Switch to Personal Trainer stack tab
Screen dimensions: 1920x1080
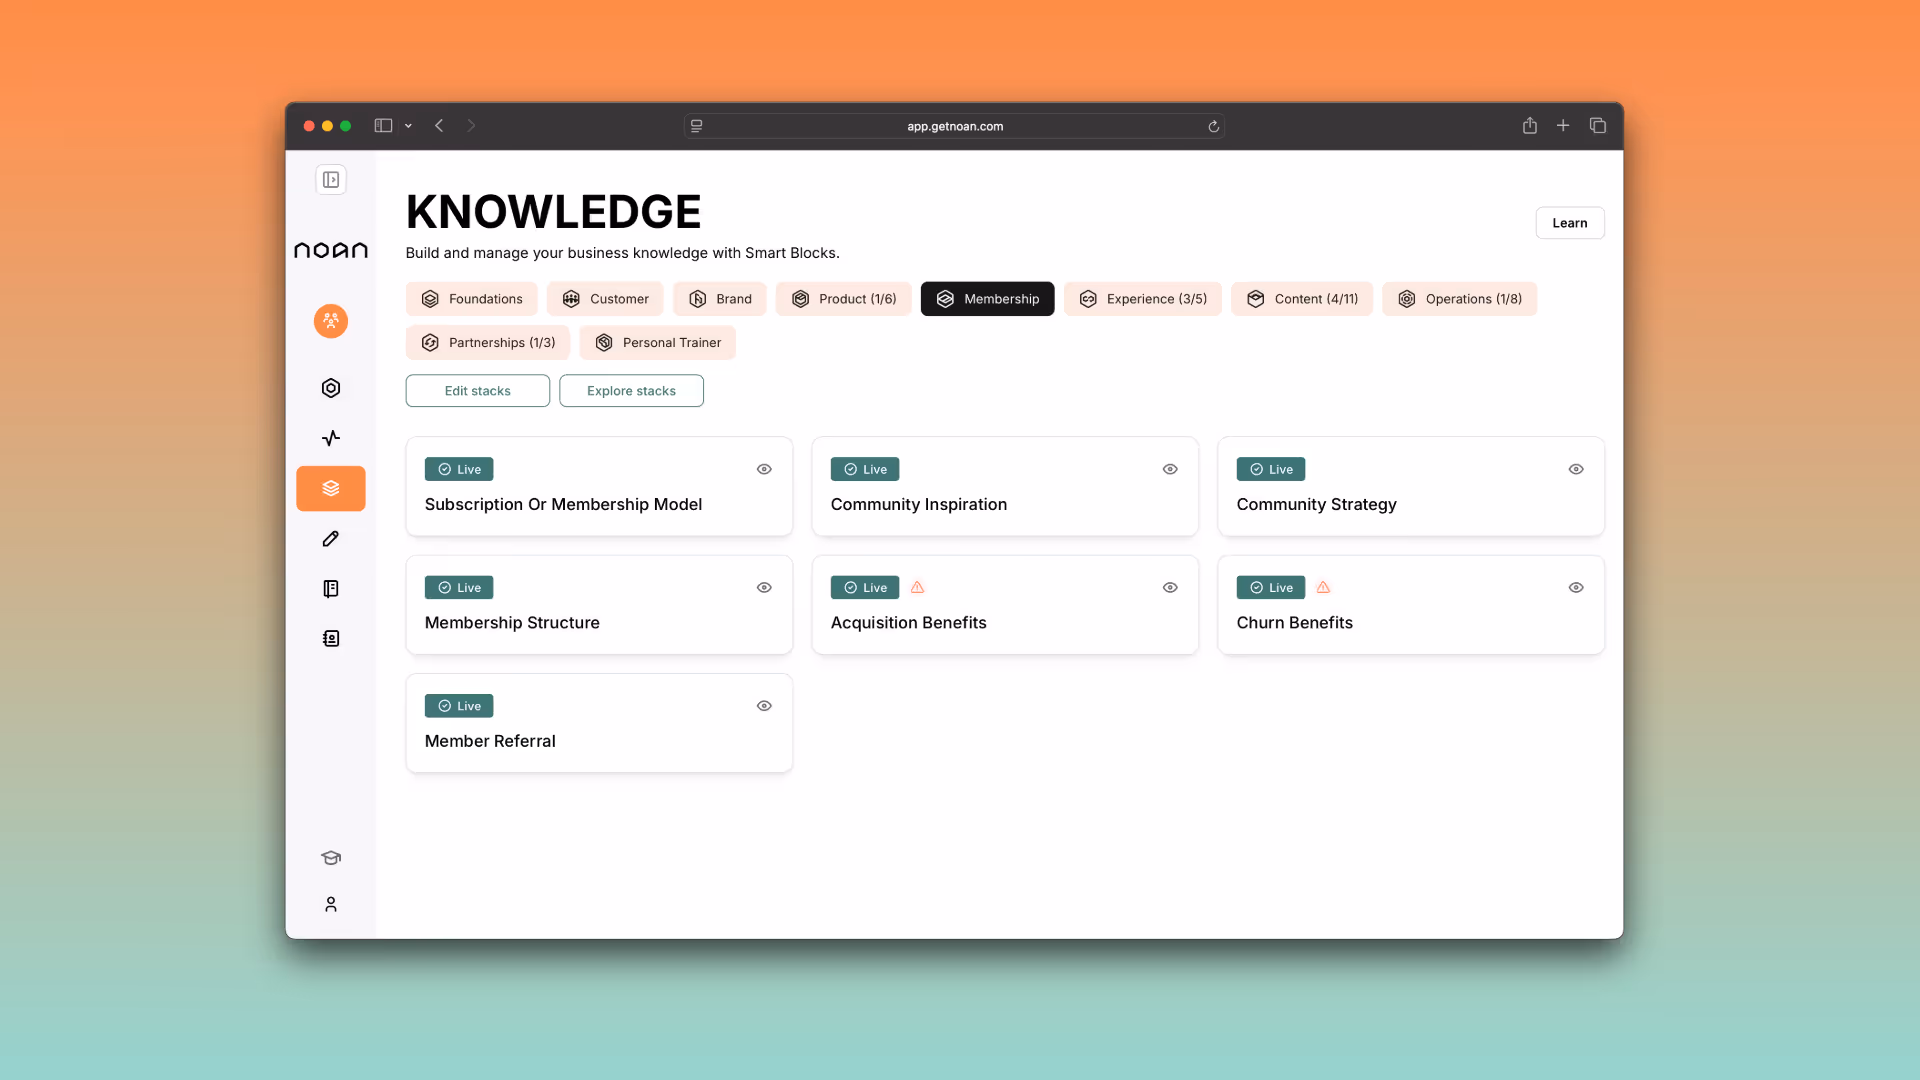coord(658,343)
